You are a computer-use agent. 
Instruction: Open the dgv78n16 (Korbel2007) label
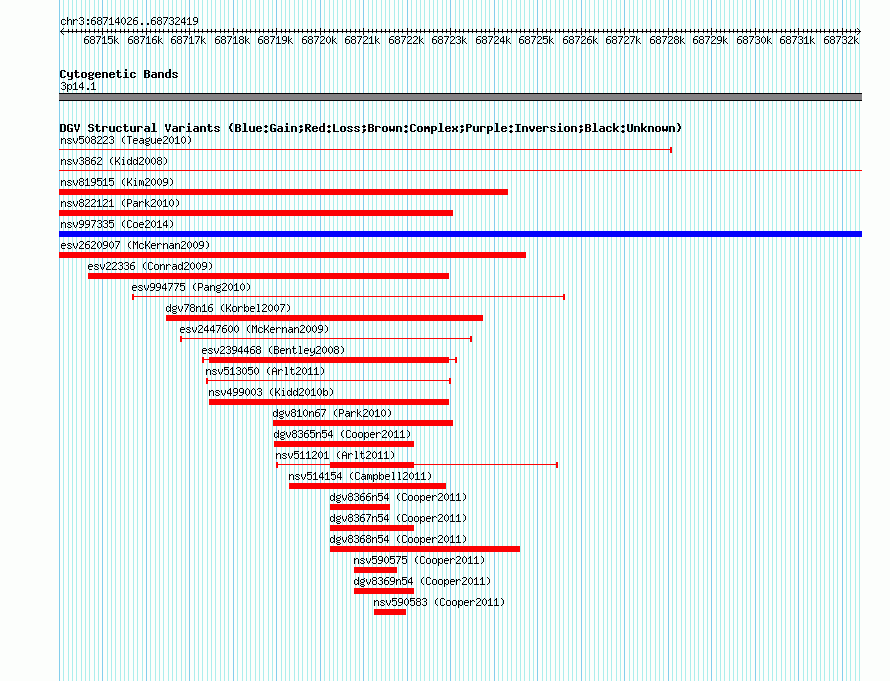coord(228,308)
